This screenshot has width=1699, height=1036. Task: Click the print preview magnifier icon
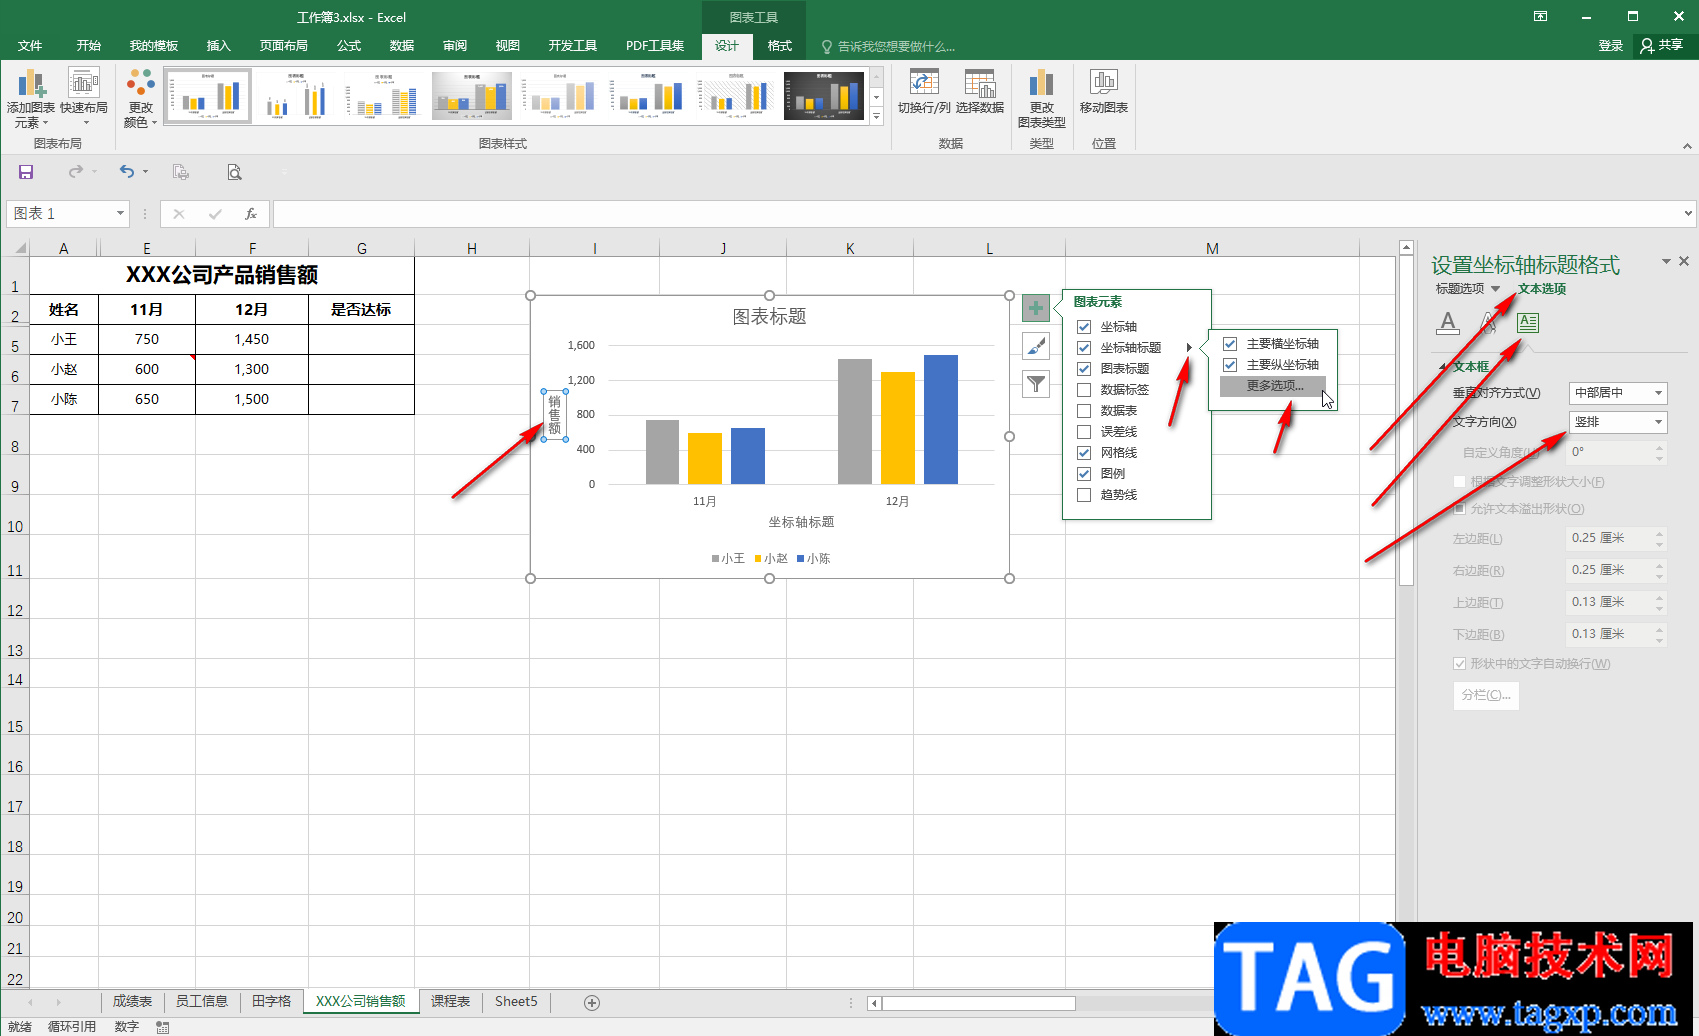(234, 172)
